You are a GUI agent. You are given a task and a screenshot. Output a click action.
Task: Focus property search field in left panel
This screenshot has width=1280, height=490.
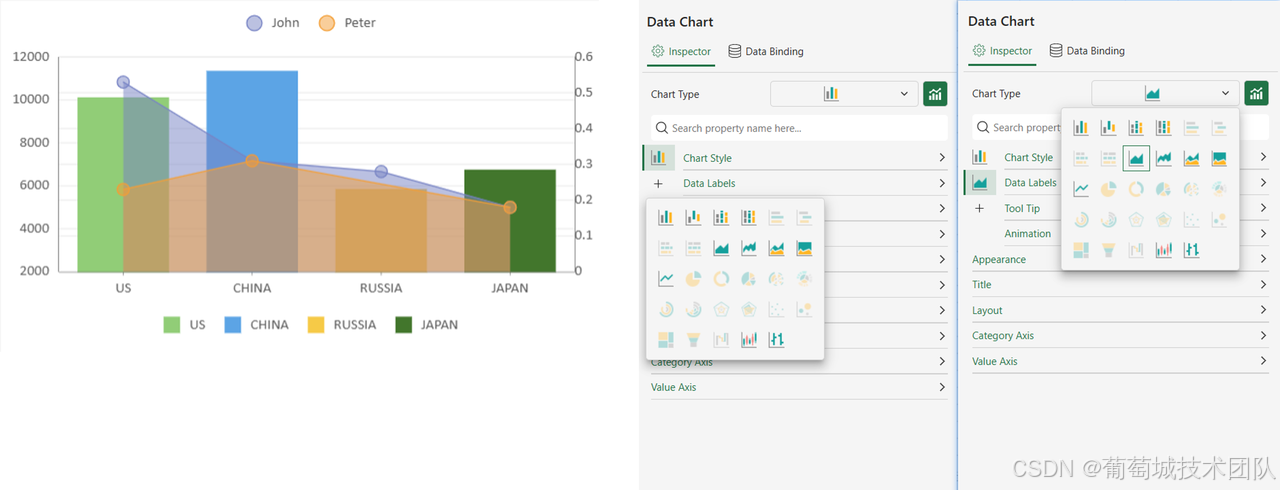(x=799, y=128)
